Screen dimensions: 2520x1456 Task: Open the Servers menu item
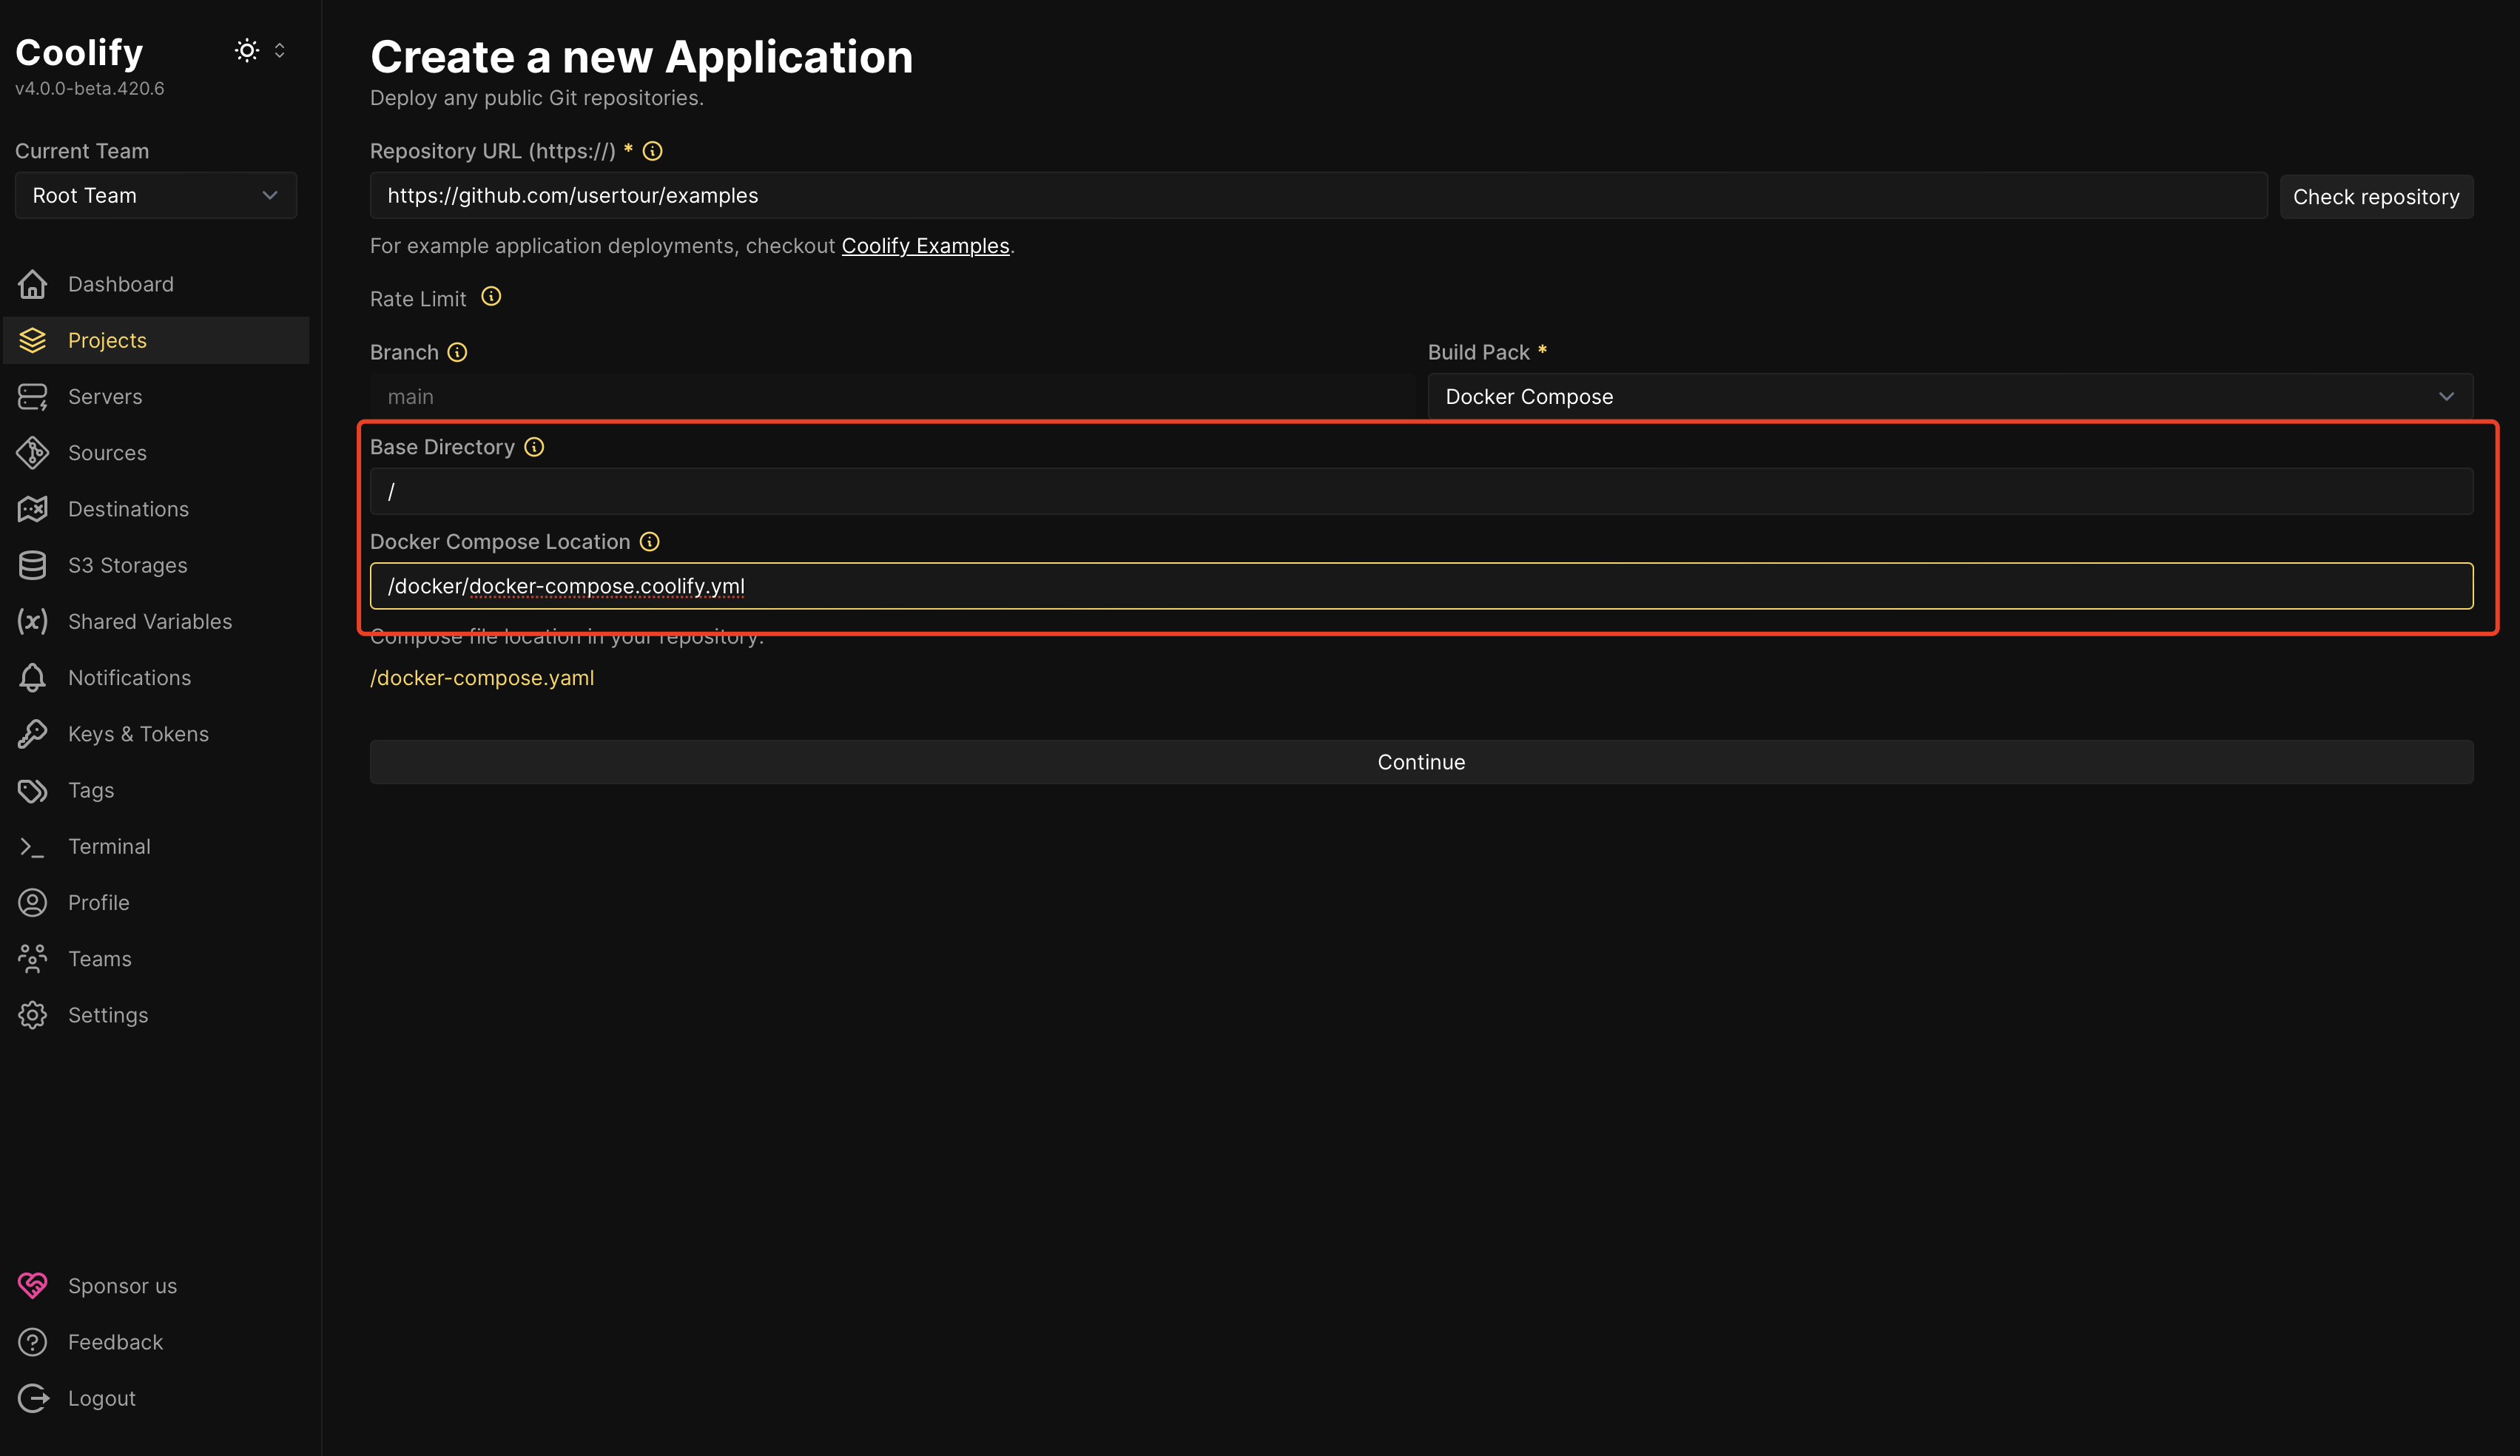(104, 397)
